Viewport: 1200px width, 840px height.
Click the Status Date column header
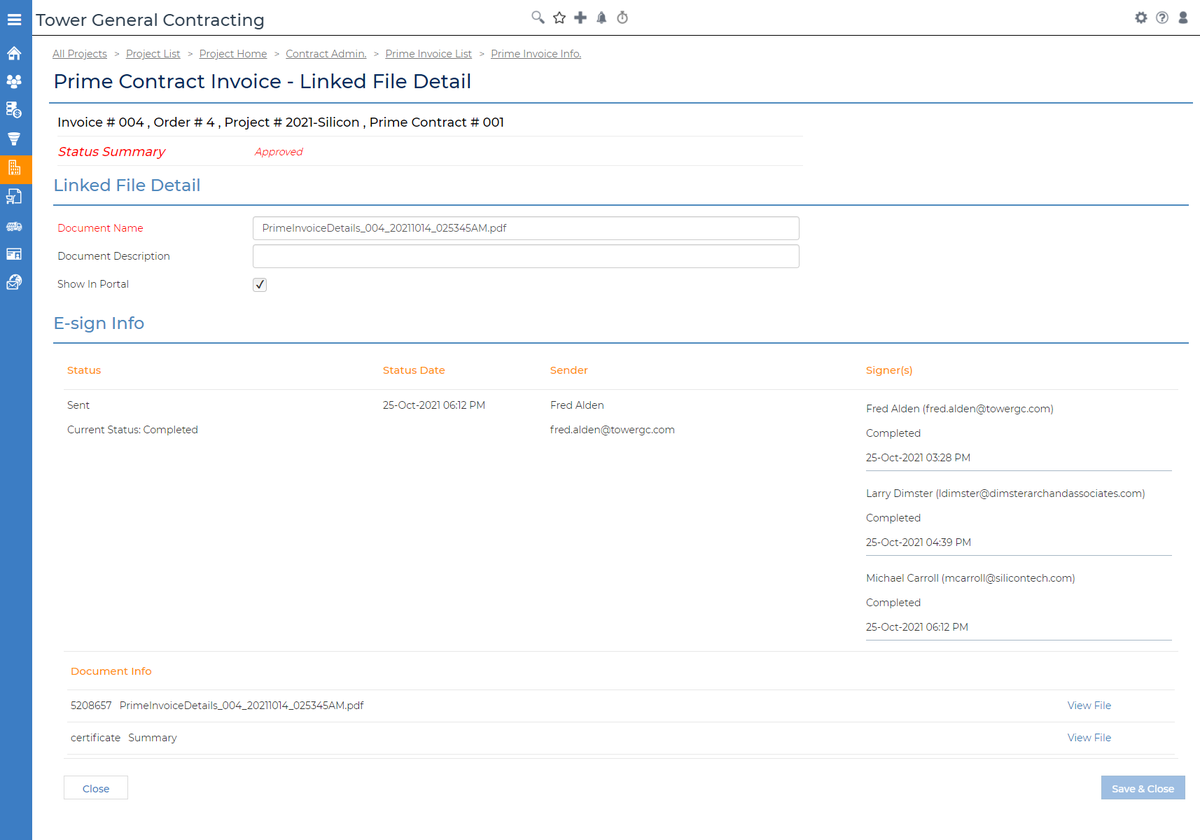[414, 370]
